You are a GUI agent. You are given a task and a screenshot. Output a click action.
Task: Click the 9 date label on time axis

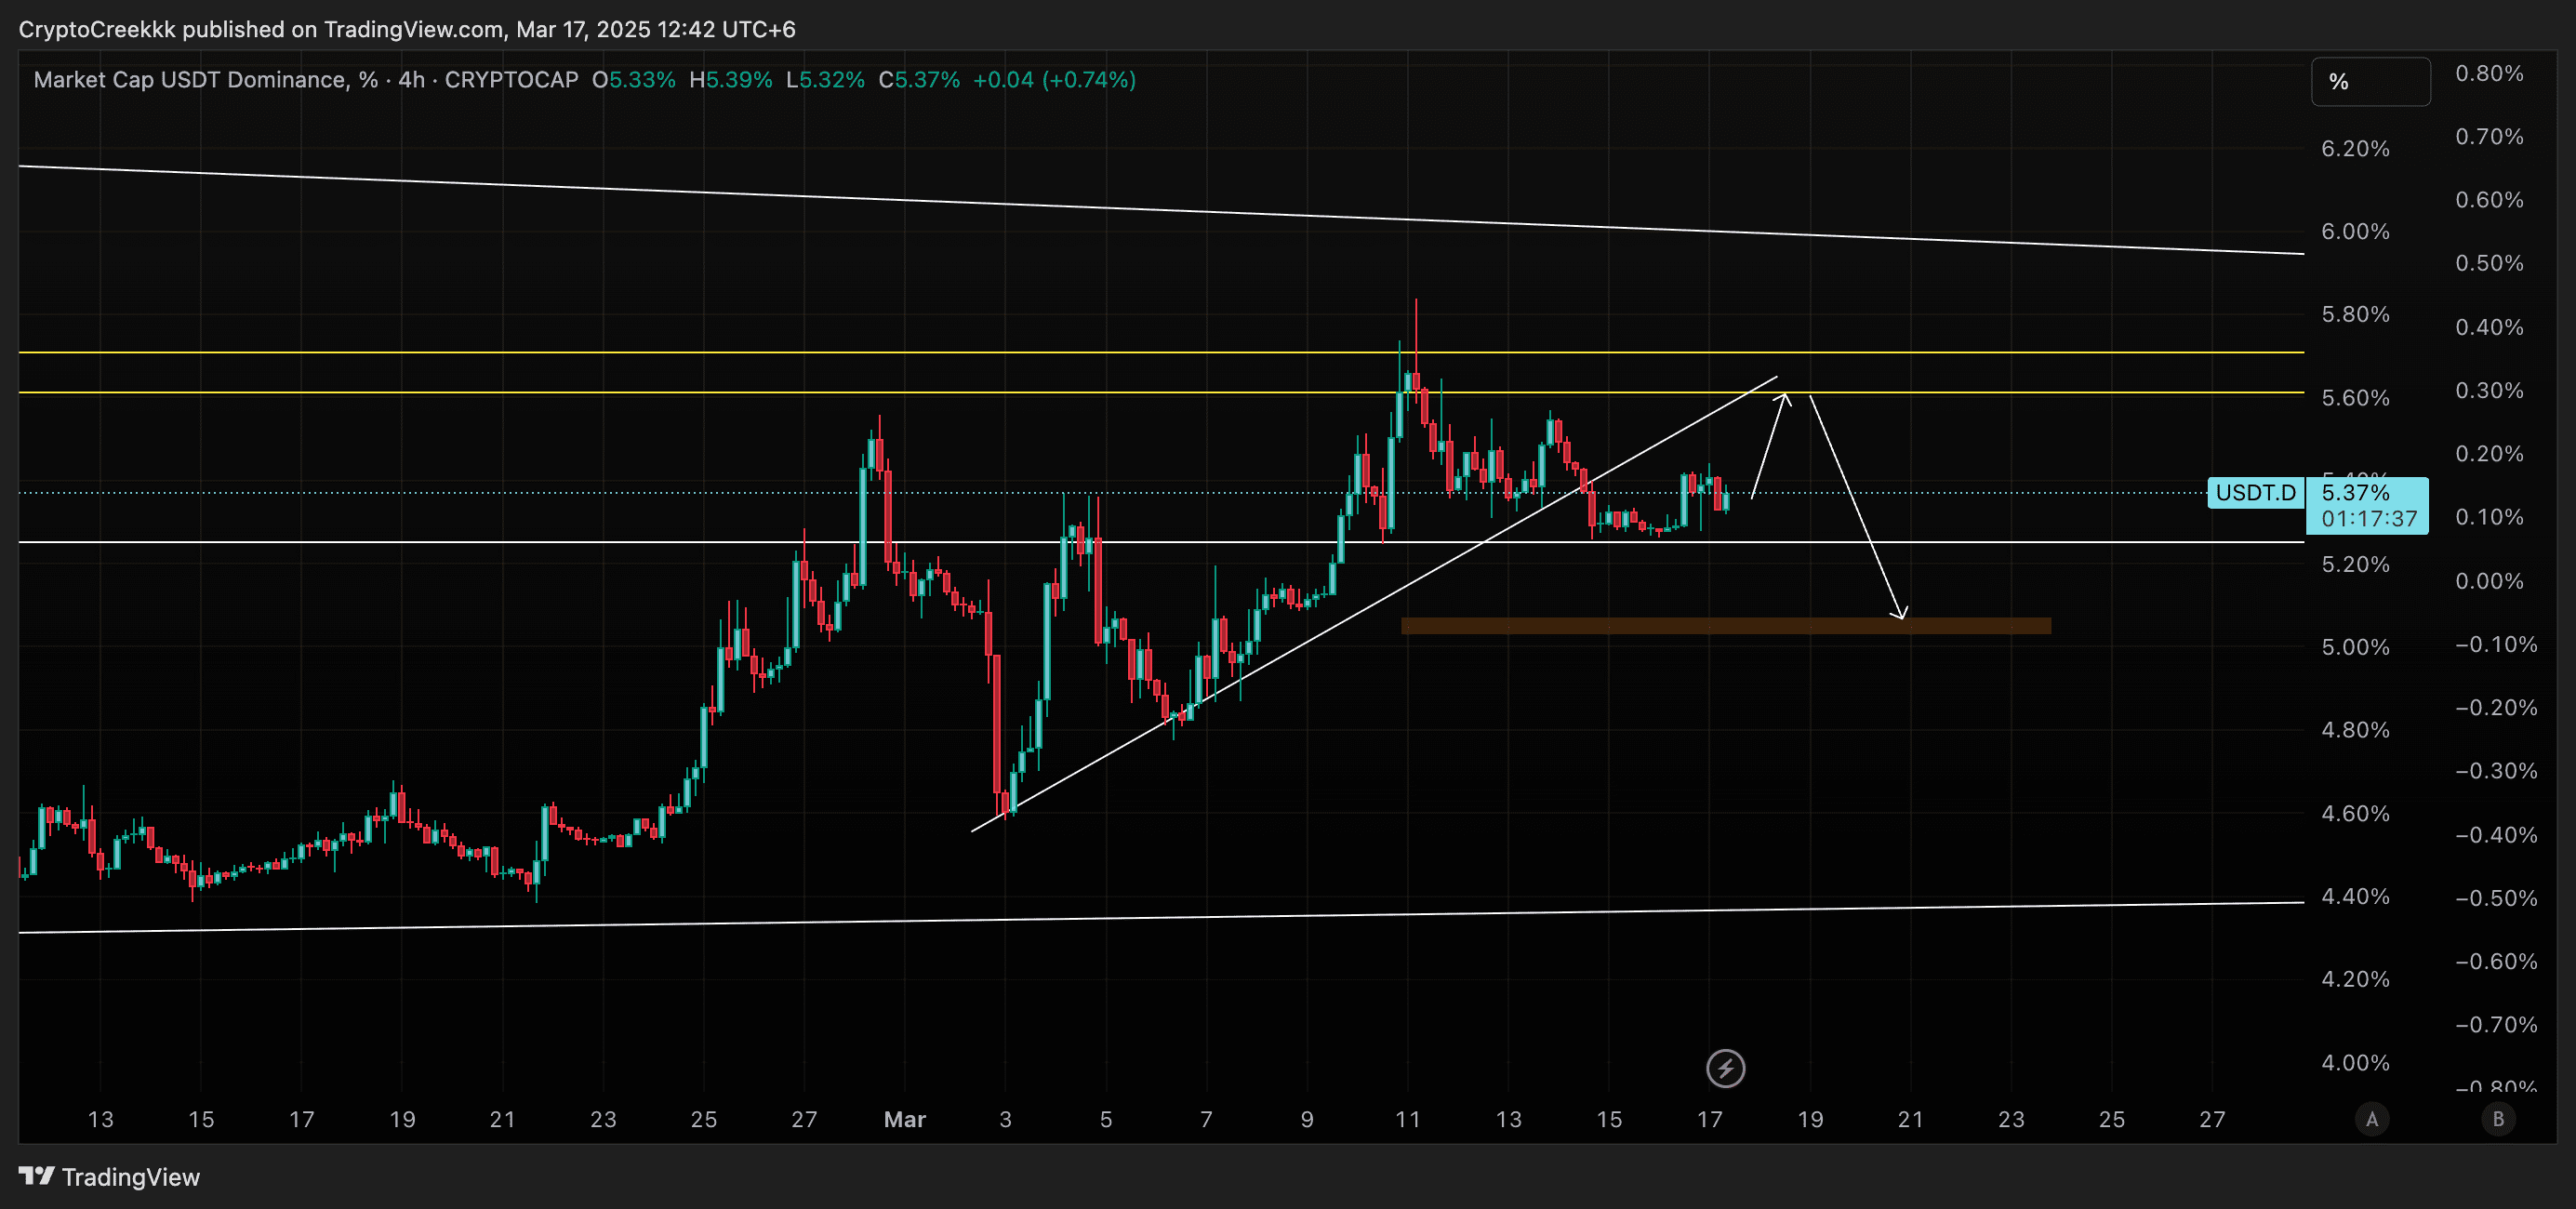point(1306,1119)
